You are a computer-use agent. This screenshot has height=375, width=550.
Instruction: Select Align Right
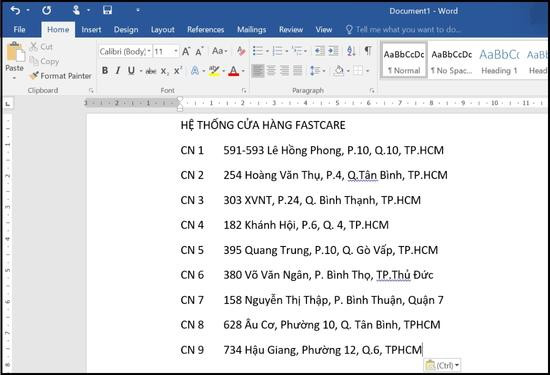(x=284, y=71)
